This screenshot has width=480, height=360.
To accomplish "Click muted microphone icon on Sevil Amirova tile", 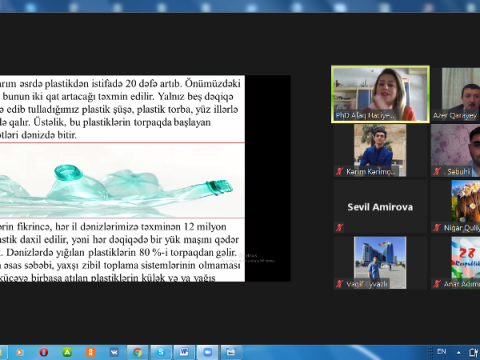I will 339,228.
